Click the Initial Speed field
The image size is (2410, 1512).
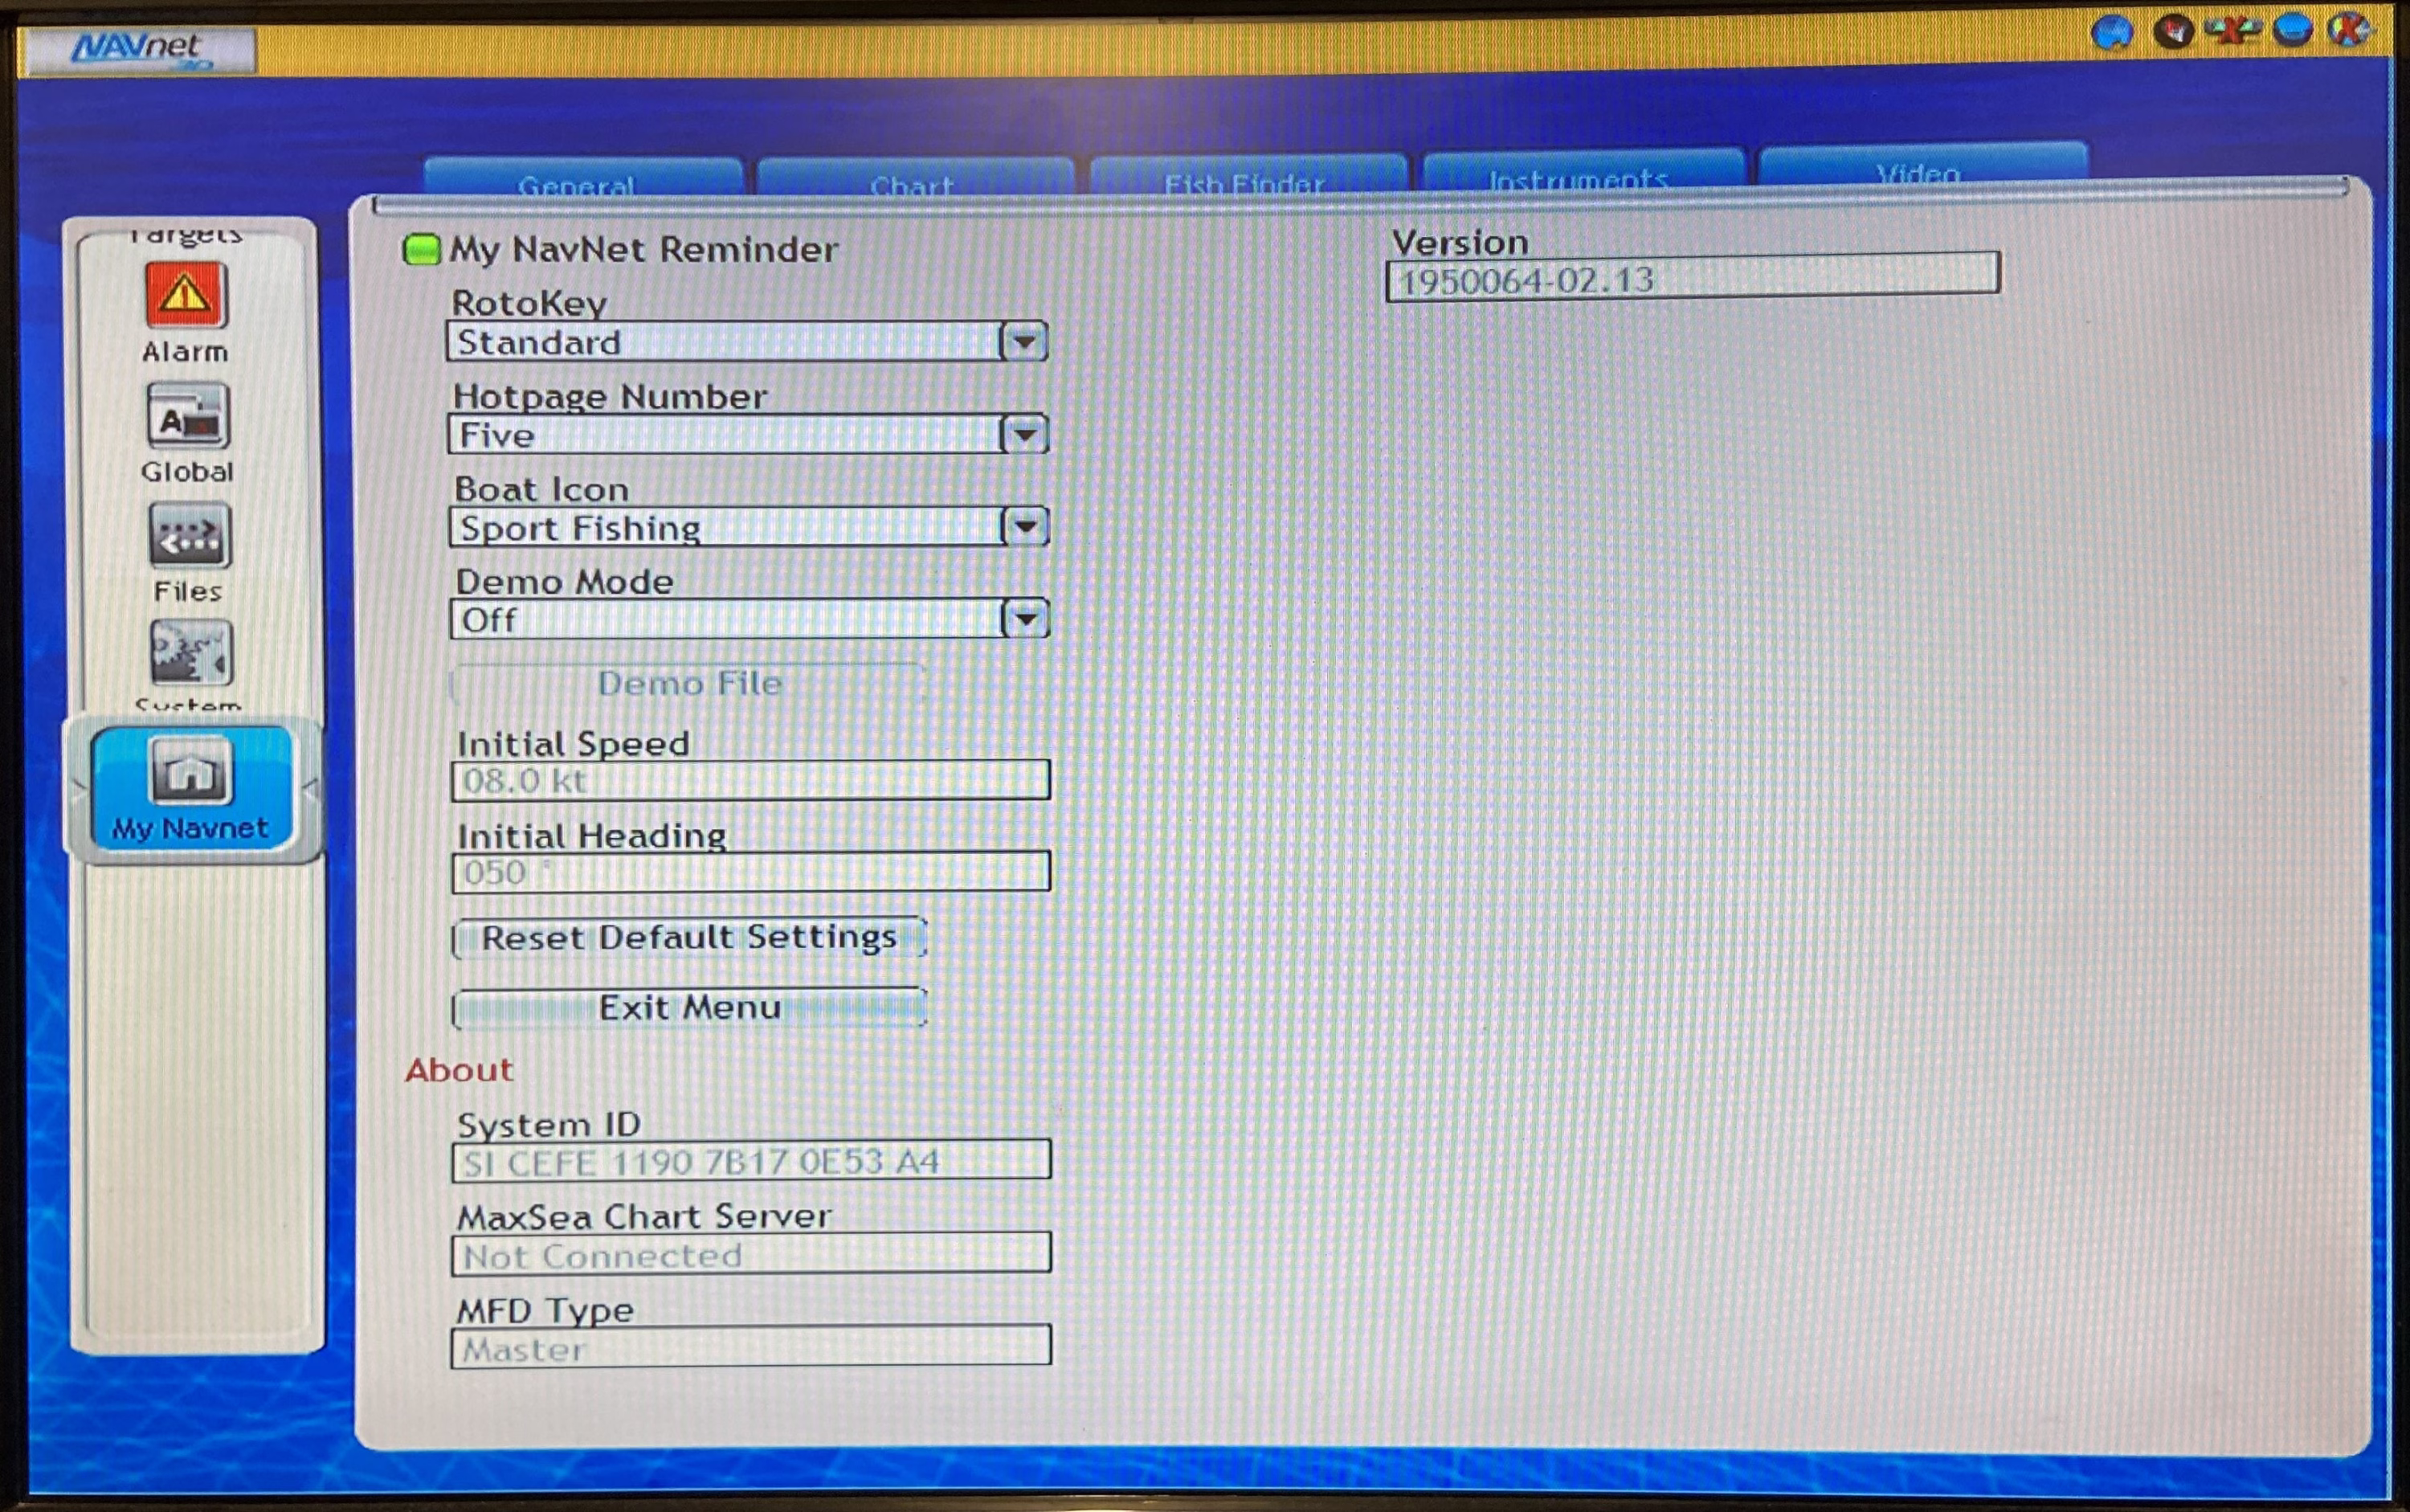750,780
